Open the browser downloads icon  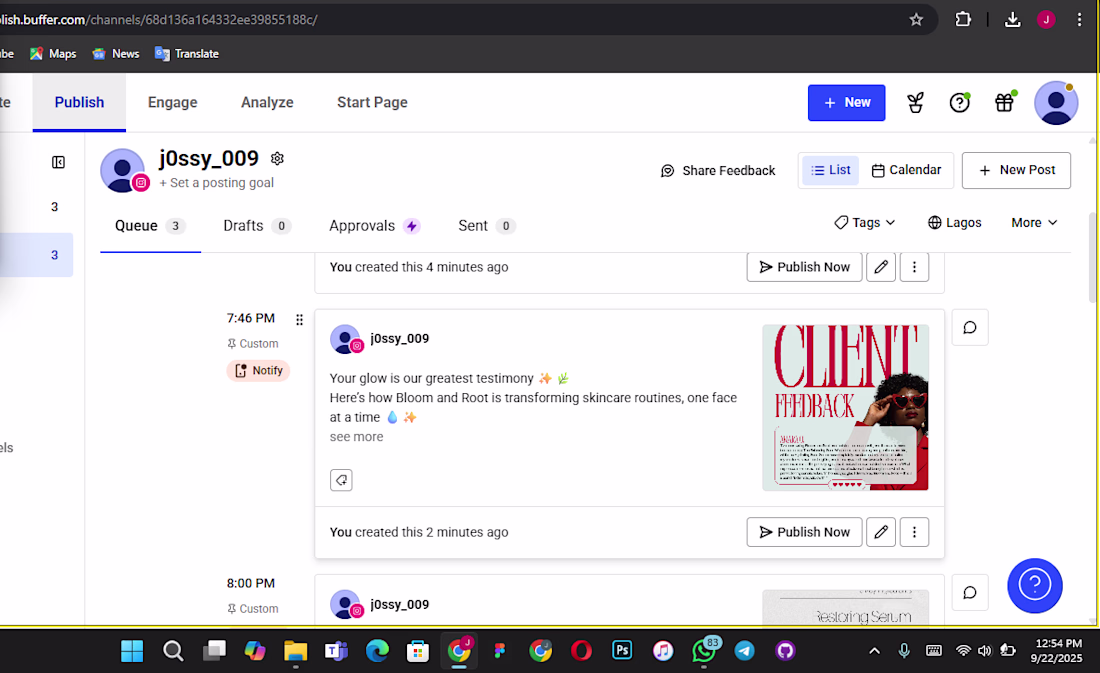[x=1012, y=20]
